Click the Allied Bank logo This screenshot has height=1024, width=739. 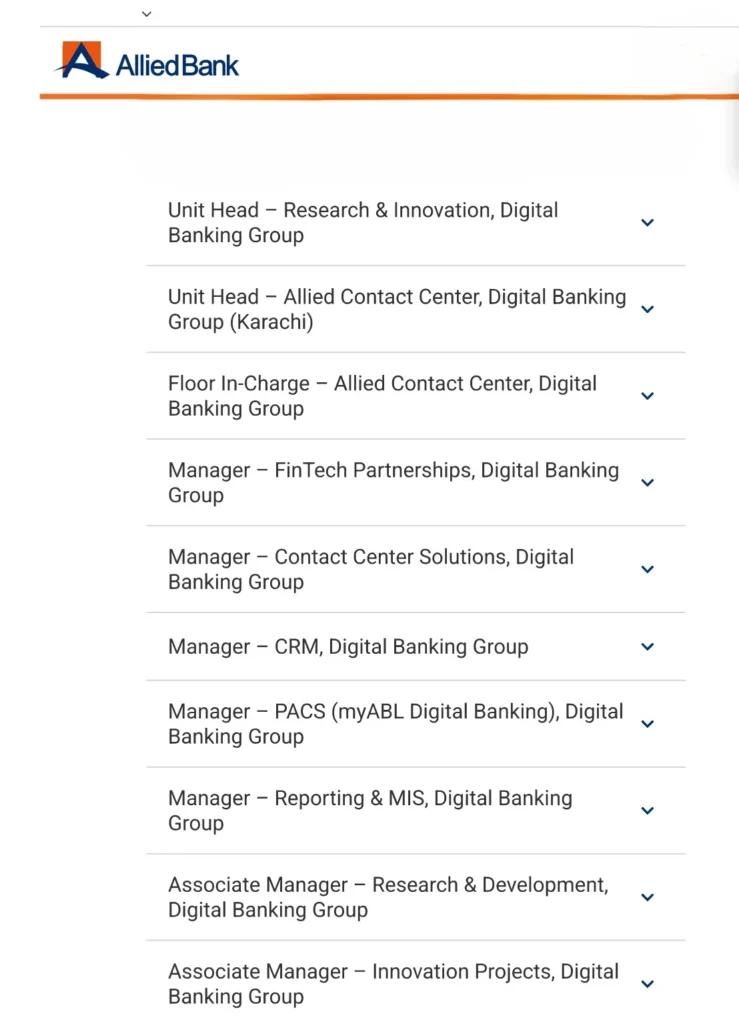coord(148,62)
